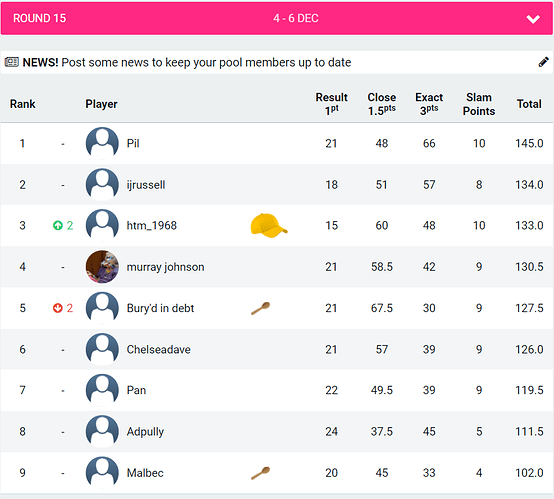Select the Pan player row avatar
Screen dimensions: 554x499
coord(102,390)
